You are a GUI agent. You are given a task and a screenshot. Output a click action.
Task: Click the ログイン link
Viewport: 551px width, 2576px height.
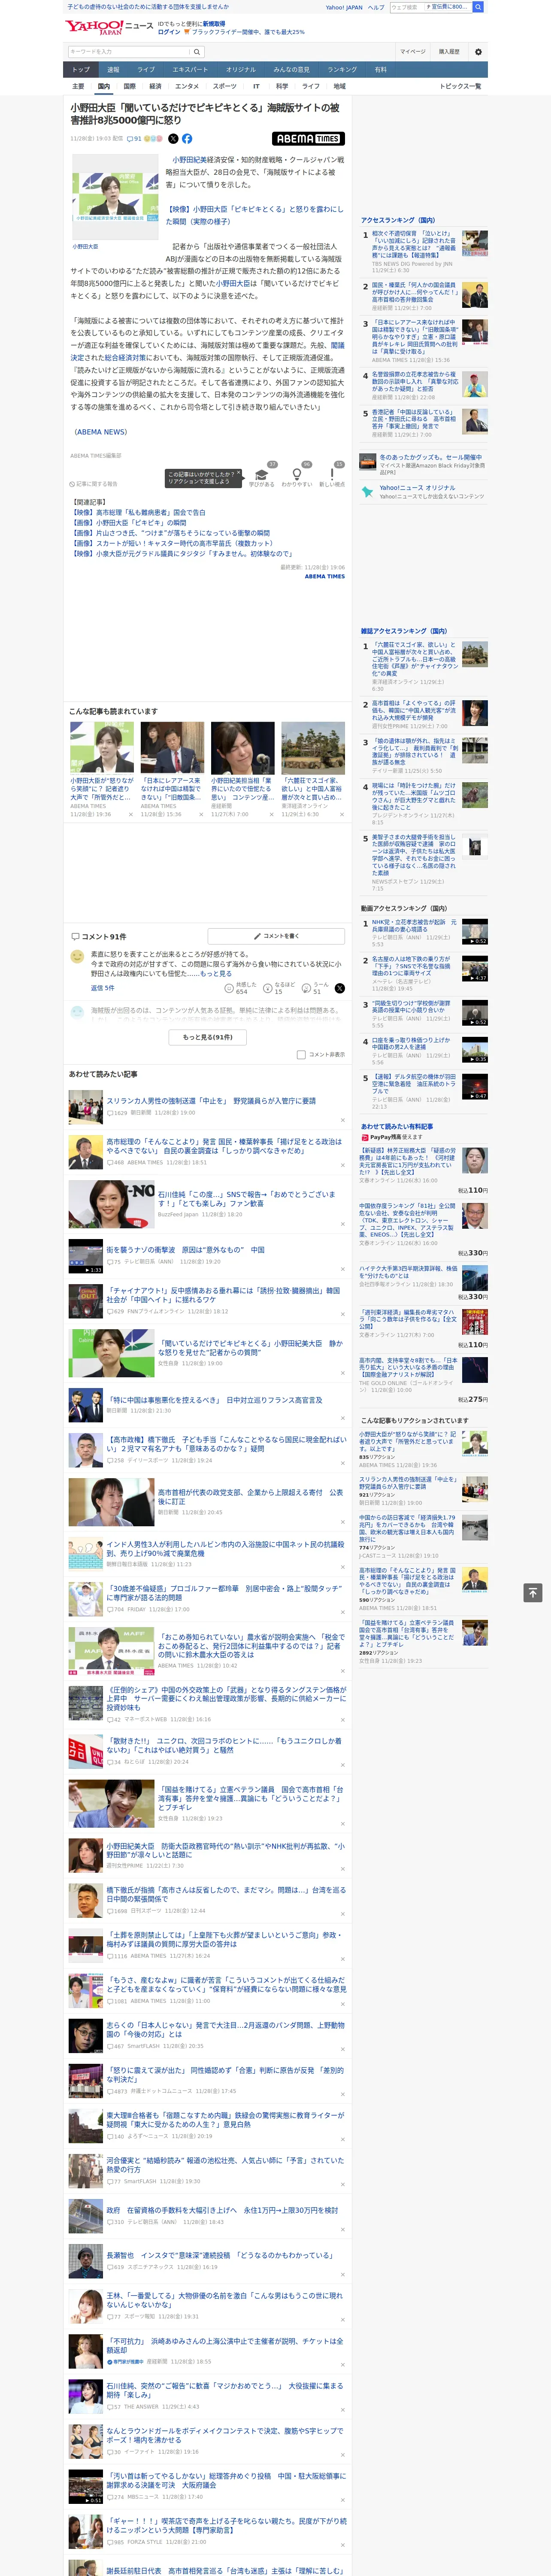tap(169, 32)
